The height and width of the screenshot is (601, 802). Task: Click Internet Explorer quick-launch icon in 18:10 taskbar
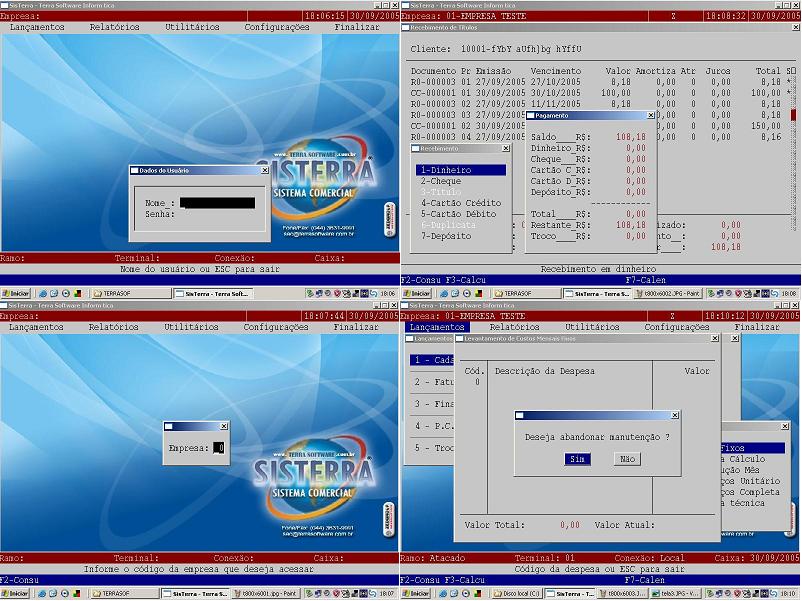click(x=444, y=594)
